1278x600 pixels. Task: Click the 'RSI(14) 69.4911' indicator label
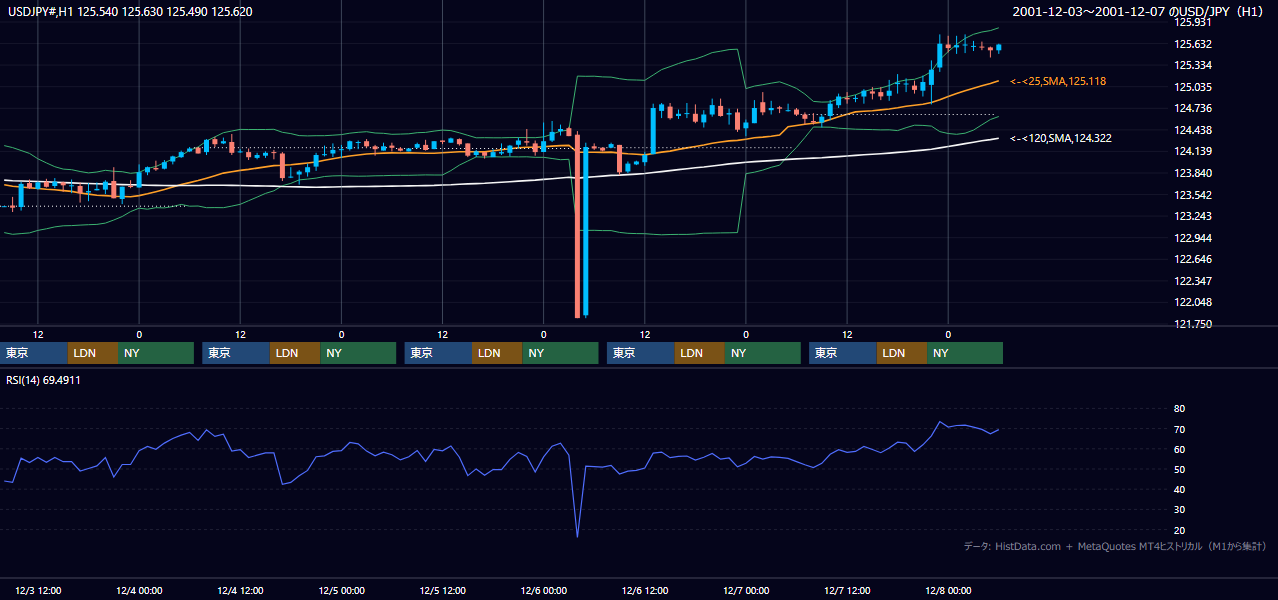[x=44, y=380]
